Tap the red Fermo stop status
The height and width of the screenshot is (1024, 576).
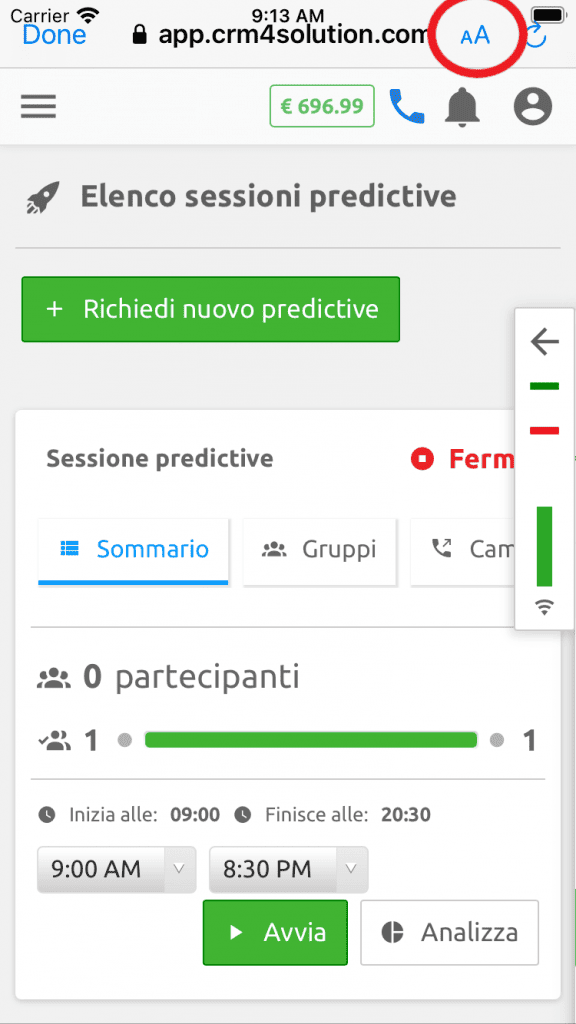point(462,459)
